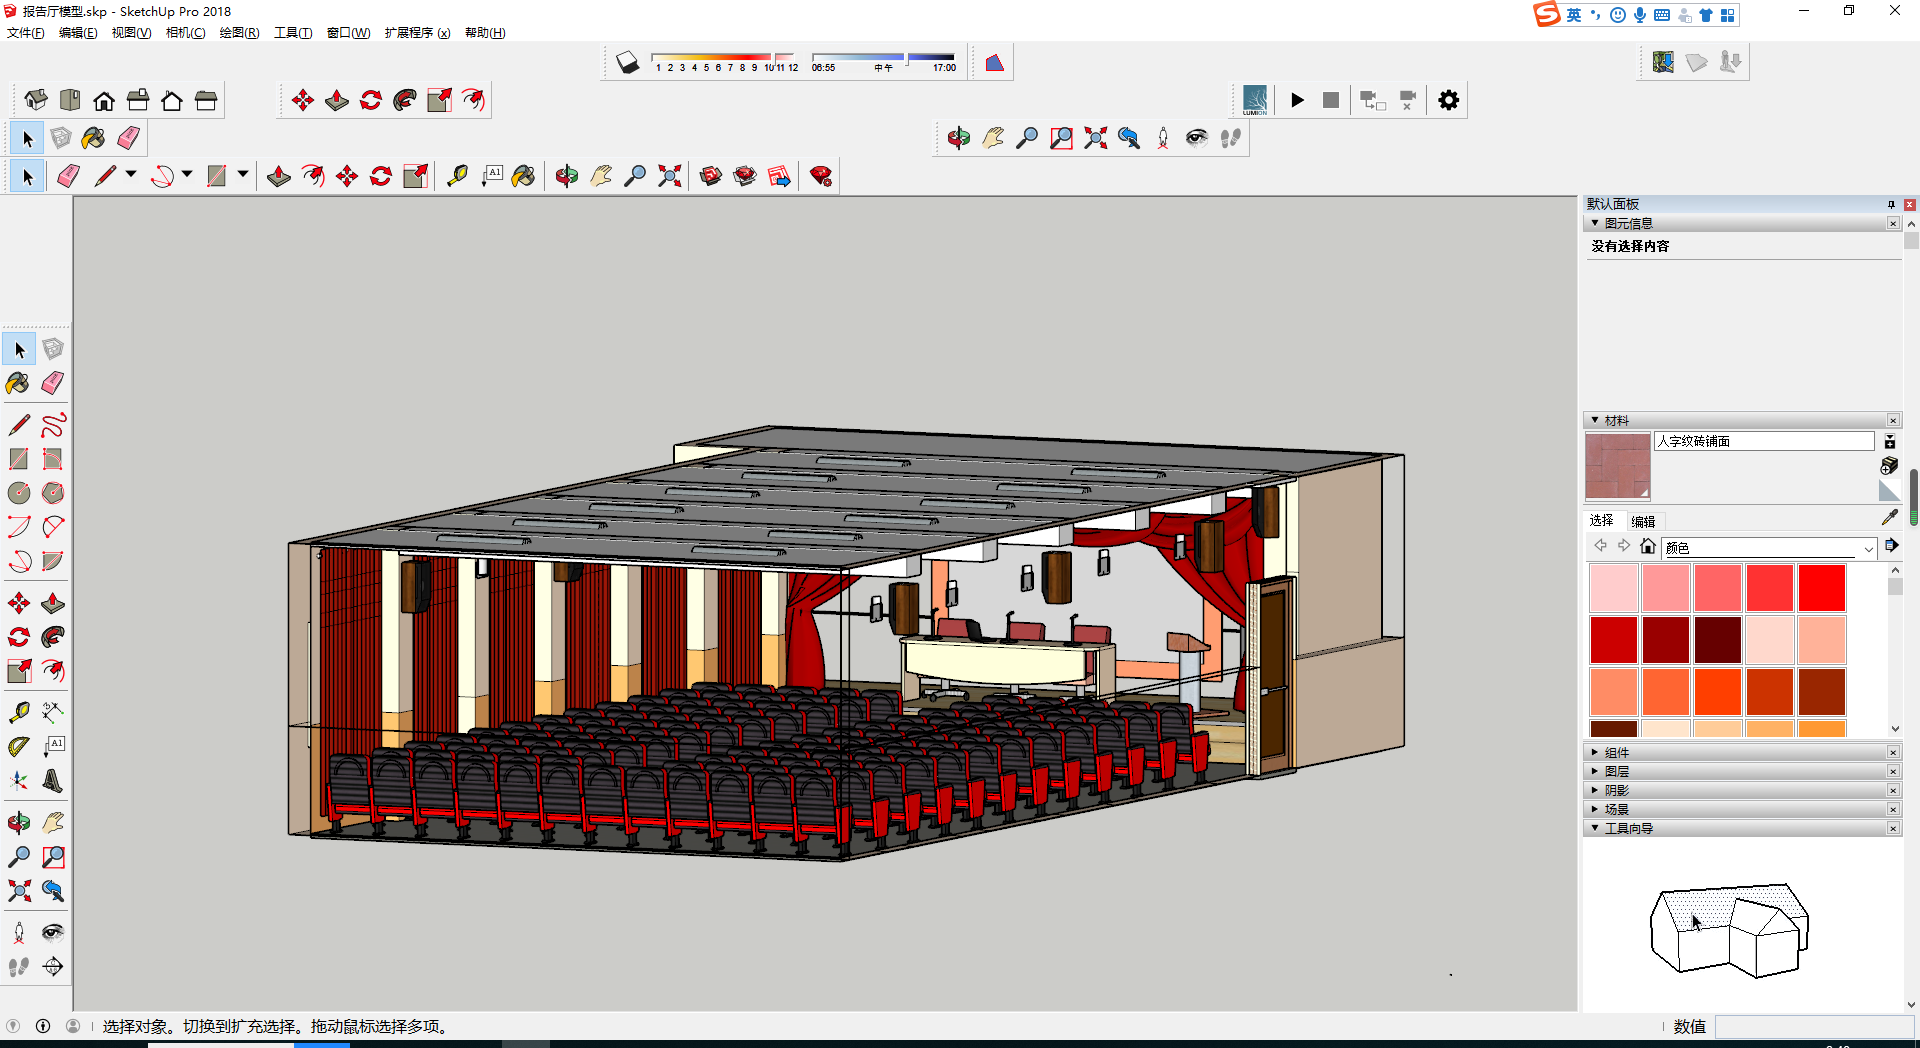Expand the 图层 panel

(1595, 771)
